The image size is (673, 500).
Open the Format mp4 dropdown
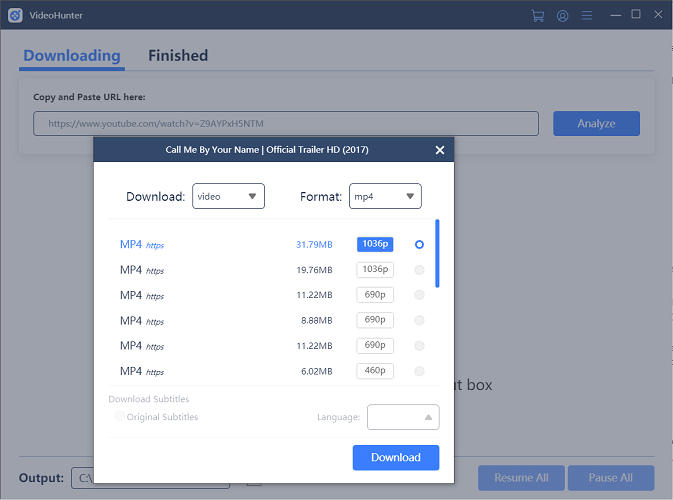point(385,196)
